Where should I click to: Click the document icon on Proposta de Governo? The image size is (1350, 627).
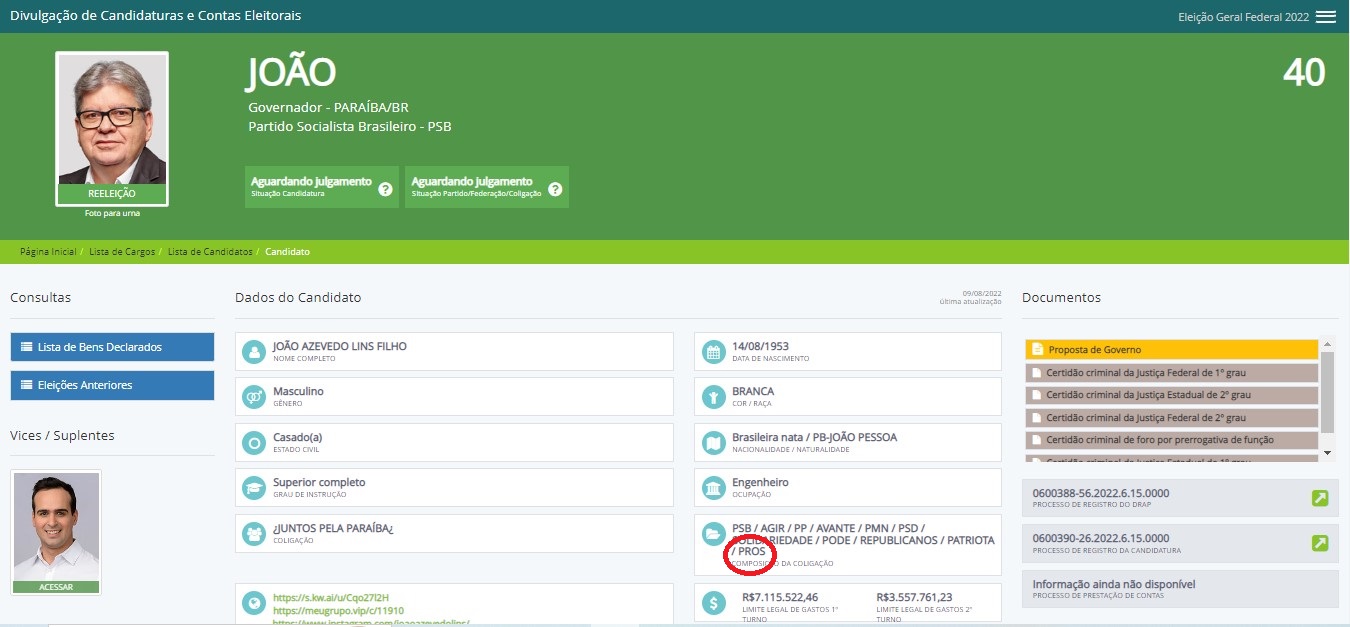(1037, 350)
